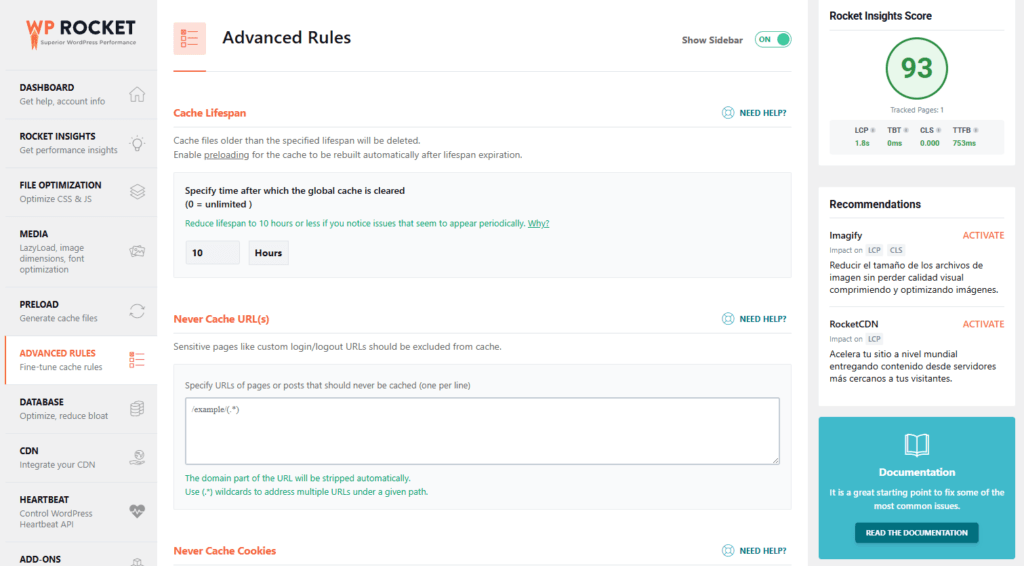Viewport: 1024px width, 566px height.
Task: Click lifebuoy icon beside Cache Lifespan help
Action: click(x=728, y=113)
